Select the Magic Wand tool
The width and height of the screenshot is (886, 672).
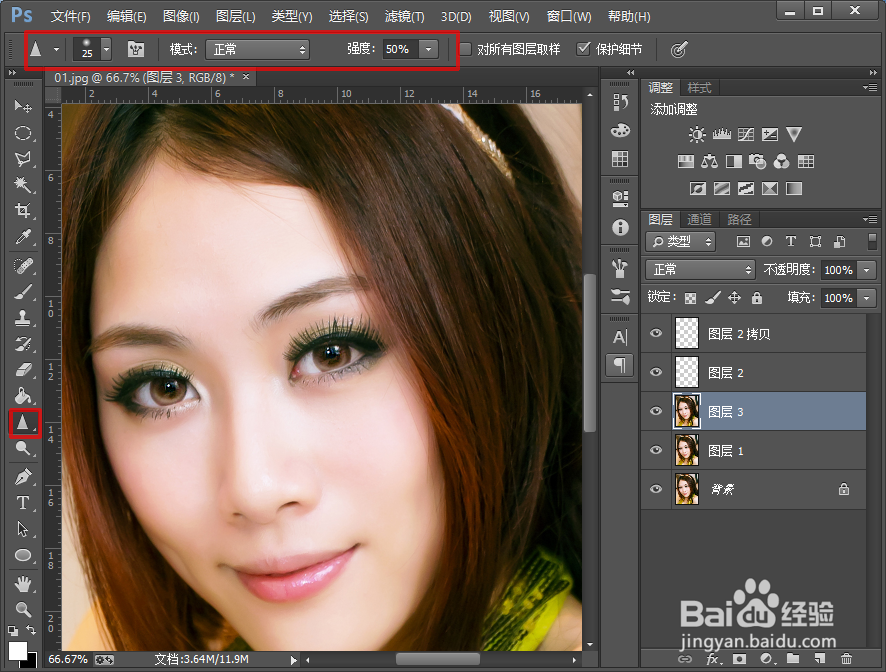(23, 185)
